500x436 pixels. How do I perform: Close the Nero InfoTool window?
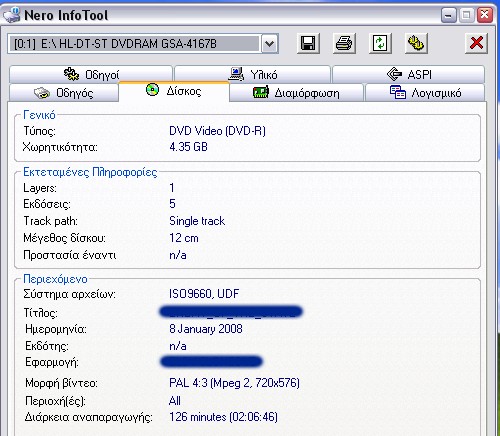(x=485, y=15)
